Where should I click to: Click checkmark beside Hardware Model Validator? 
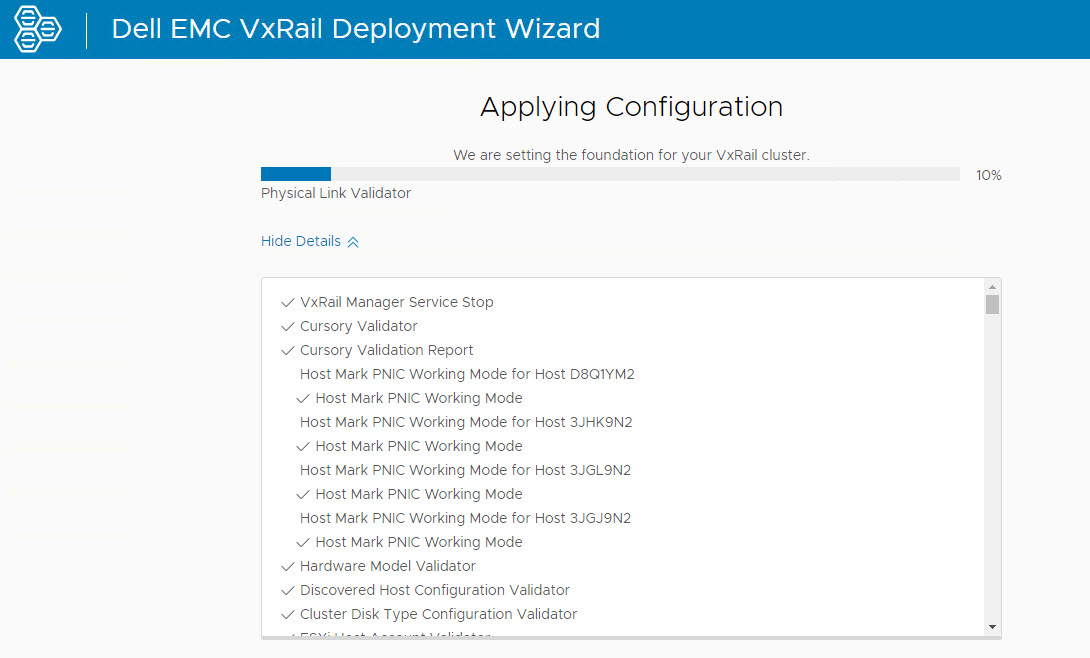pyautogui.click(x=287, y=566)
